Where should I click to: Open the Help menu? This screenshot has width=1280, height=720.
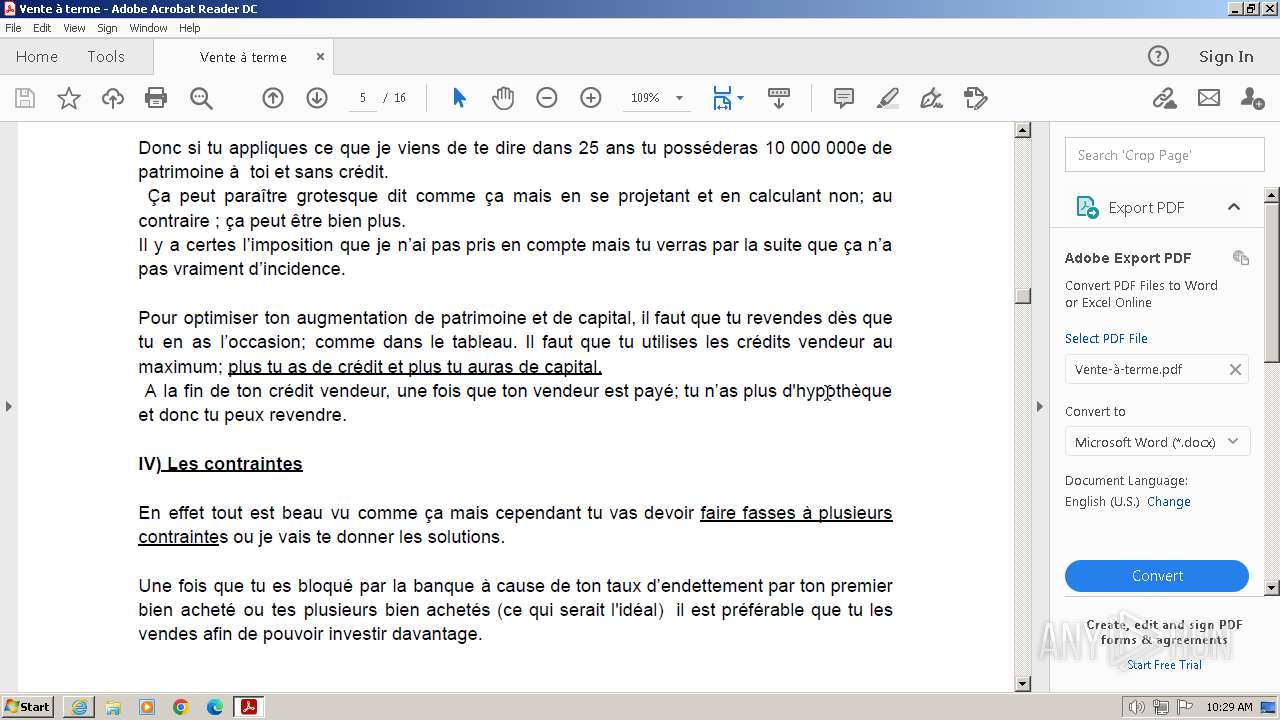pyautogui.click(x=190, y=28)
